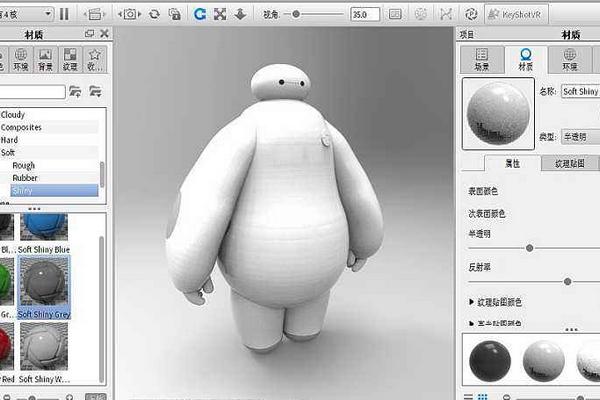Select Rough under Soft
Viewport: 600px width, 400px height.
click(x=23, y=165)
